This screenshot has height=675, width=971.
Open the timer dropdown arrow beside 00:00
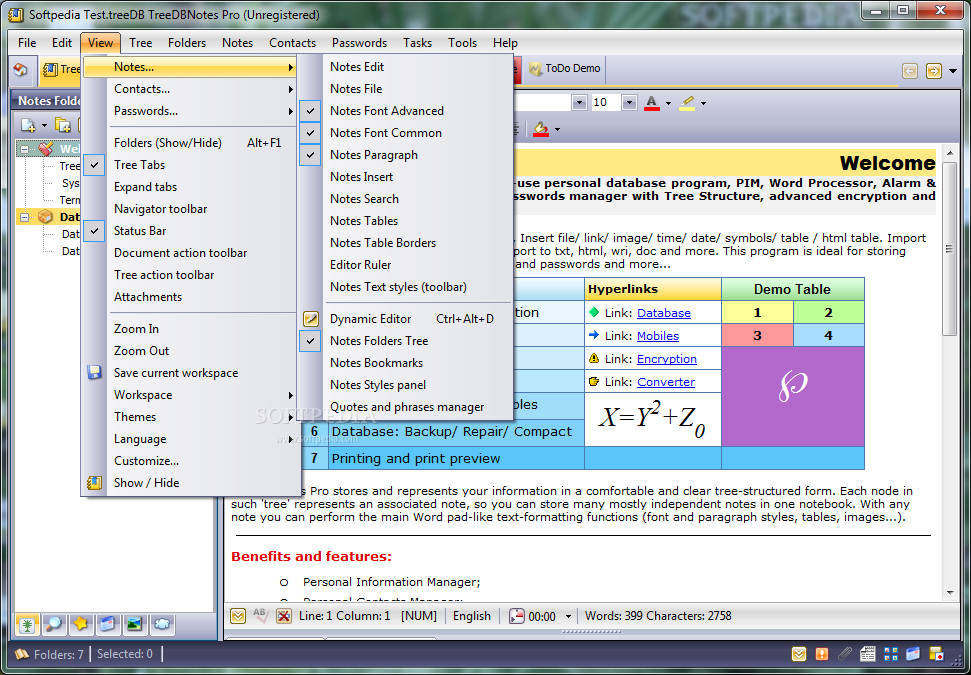click(x=568, y=616)
